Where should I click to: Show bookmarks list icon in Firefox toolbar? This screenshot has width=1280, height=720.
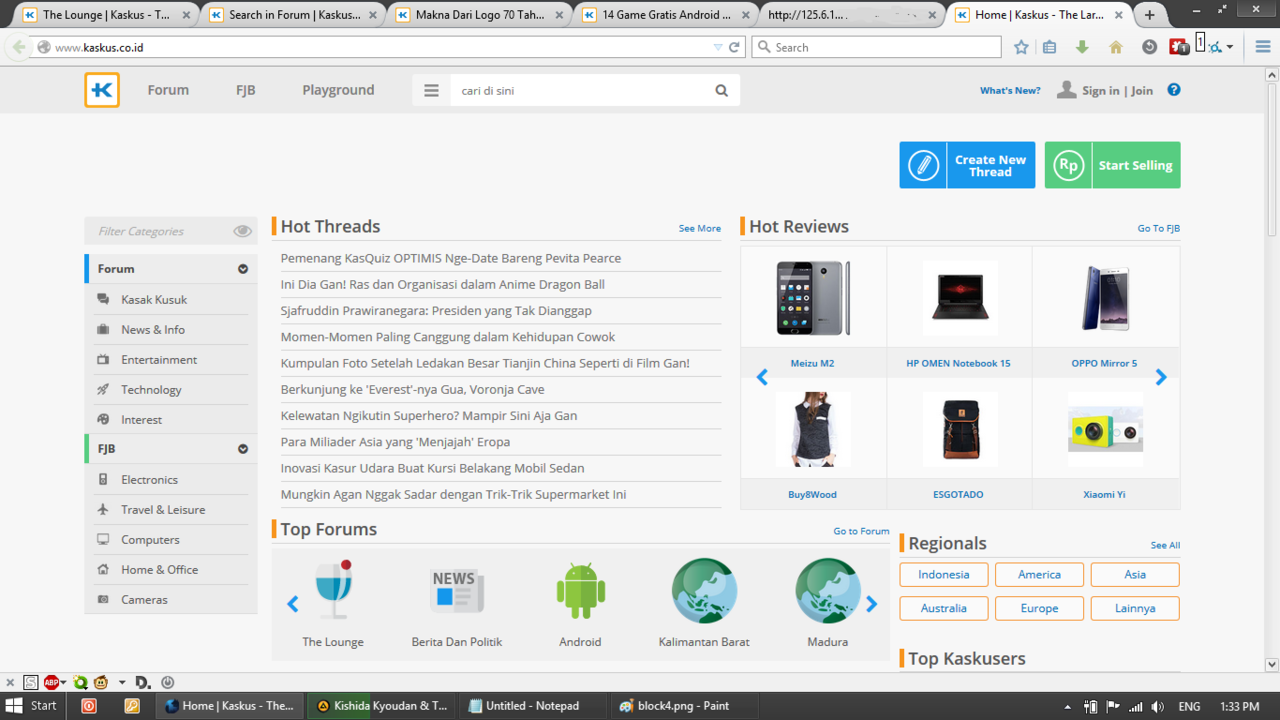pos(1049,47)
